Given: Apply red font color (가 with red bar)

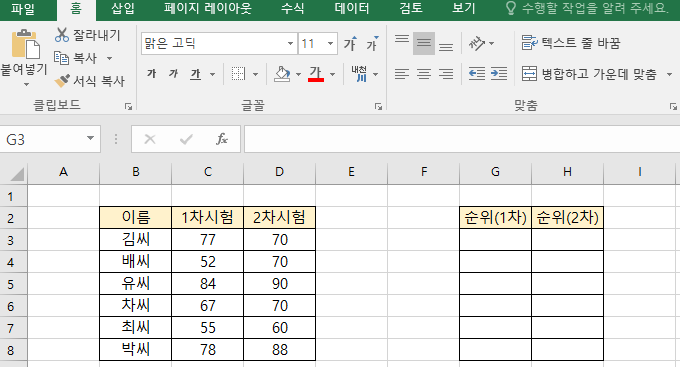Looking at the screenshot, I should (x=316, y=74).
